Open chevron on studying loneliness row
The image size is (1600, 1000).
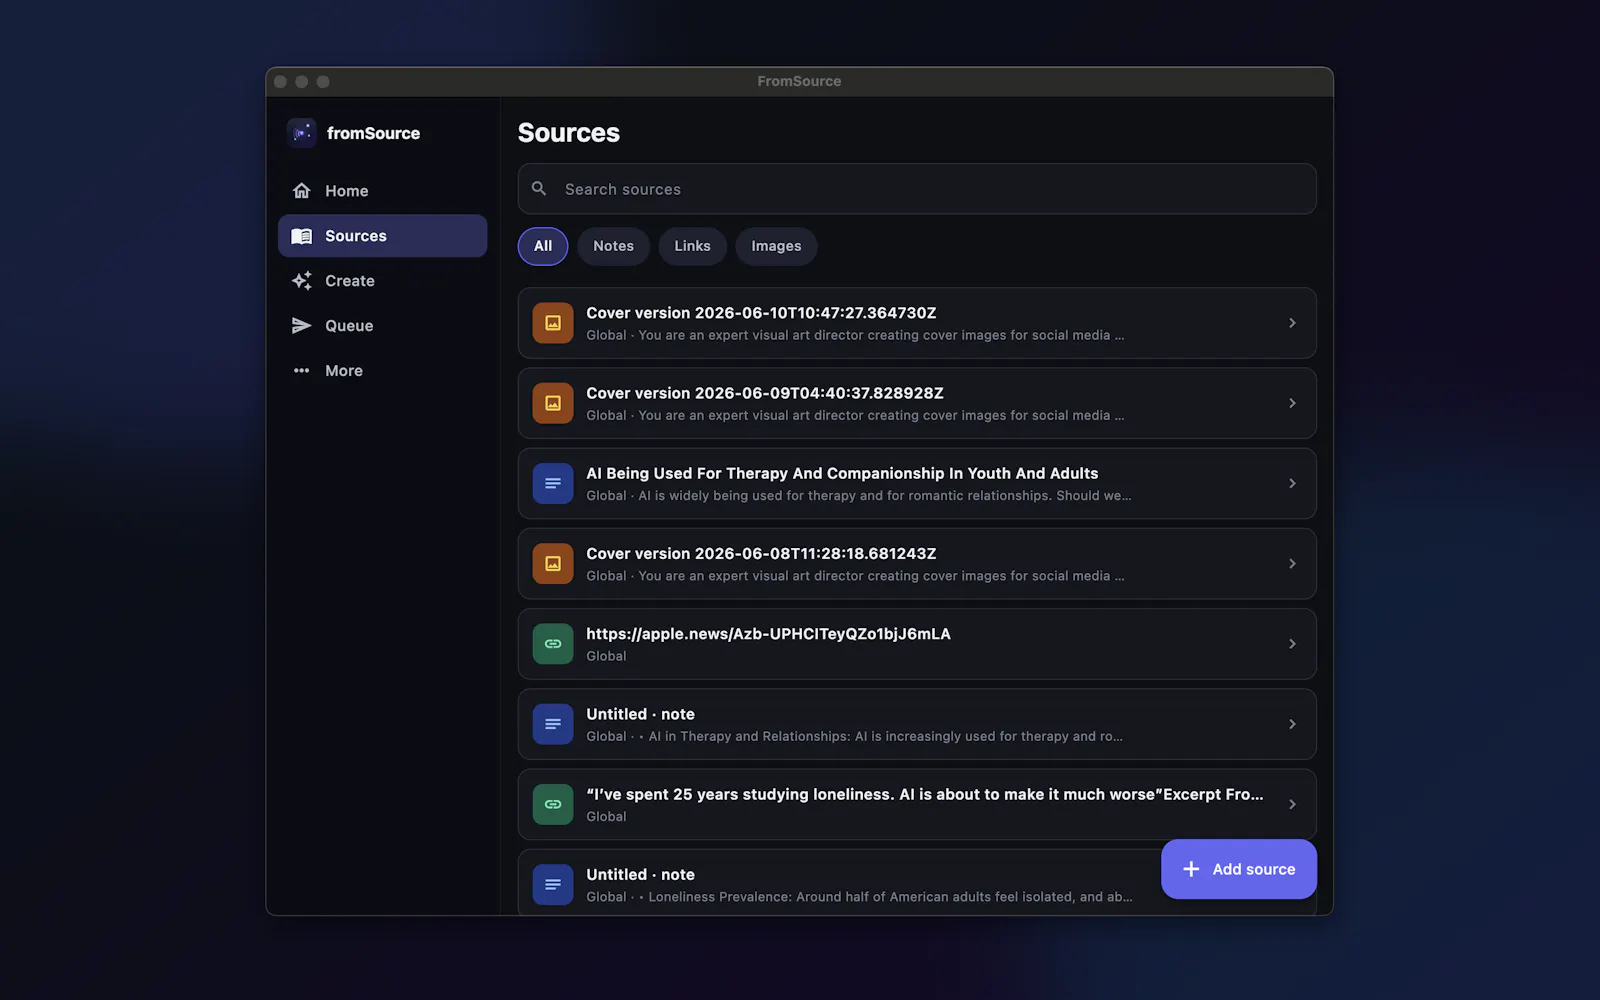tap(1292, 804)
